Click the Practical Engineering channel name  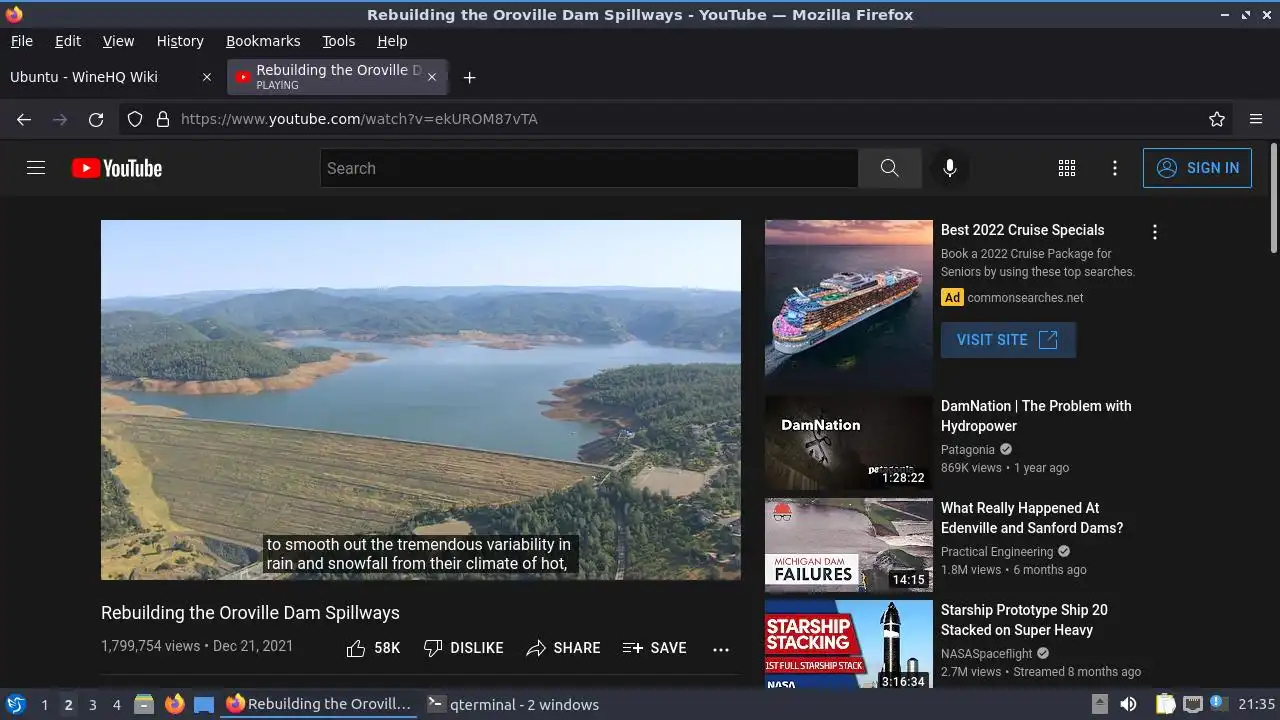click(x=997, y=552)
